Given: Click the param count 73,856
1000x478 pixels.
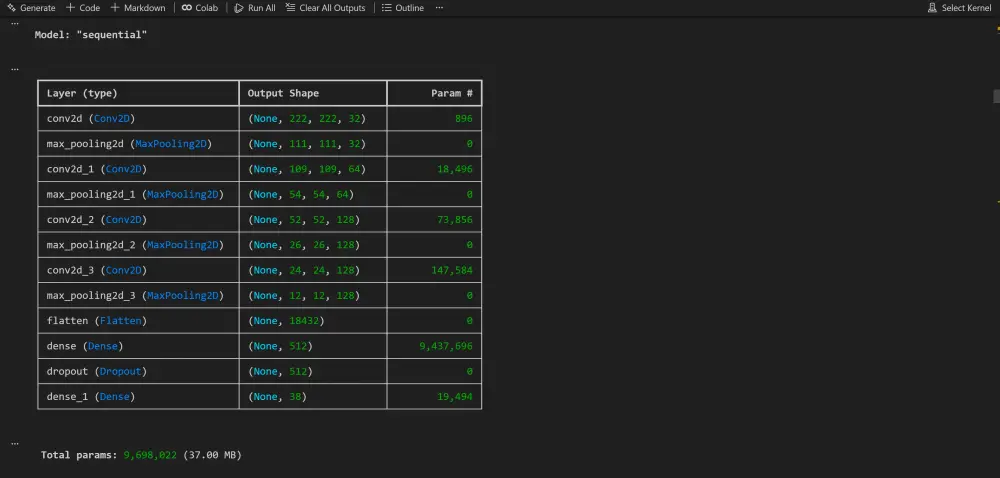Looking at the screenshot, I should click(455, 220).
